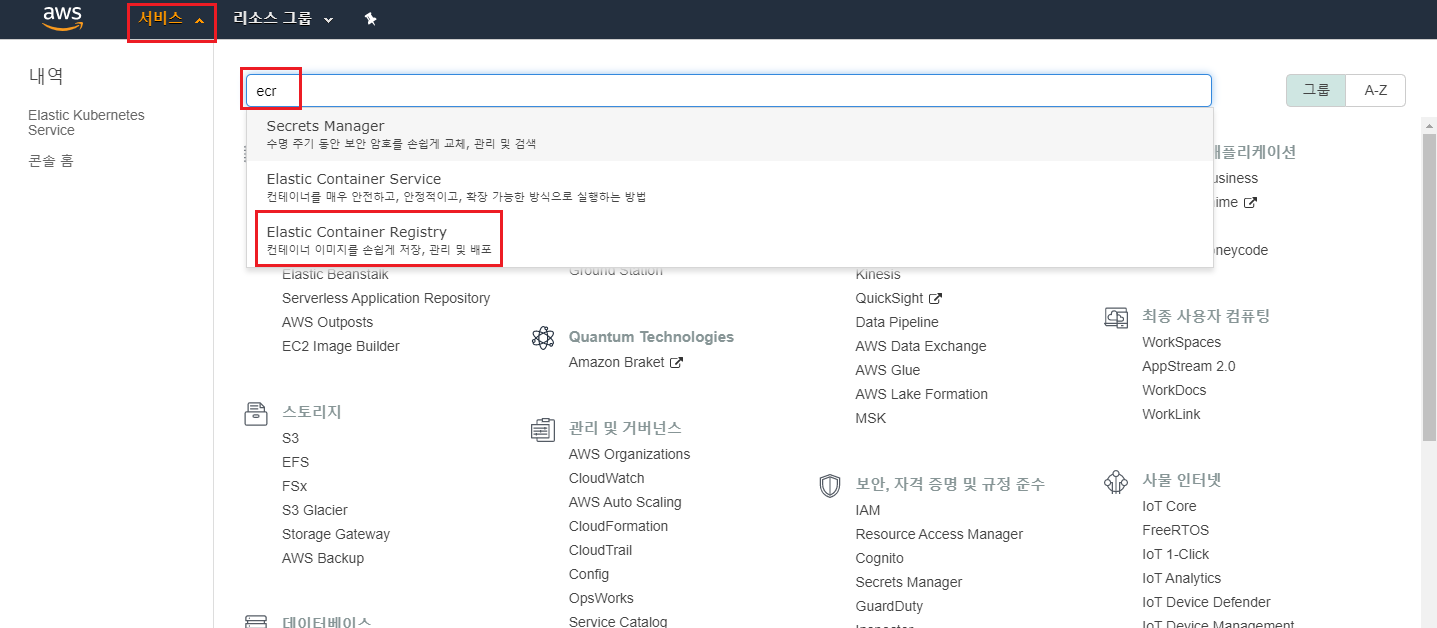Open GuardDuty
Screen dimensions: 1437x628
tap(889, 606)
